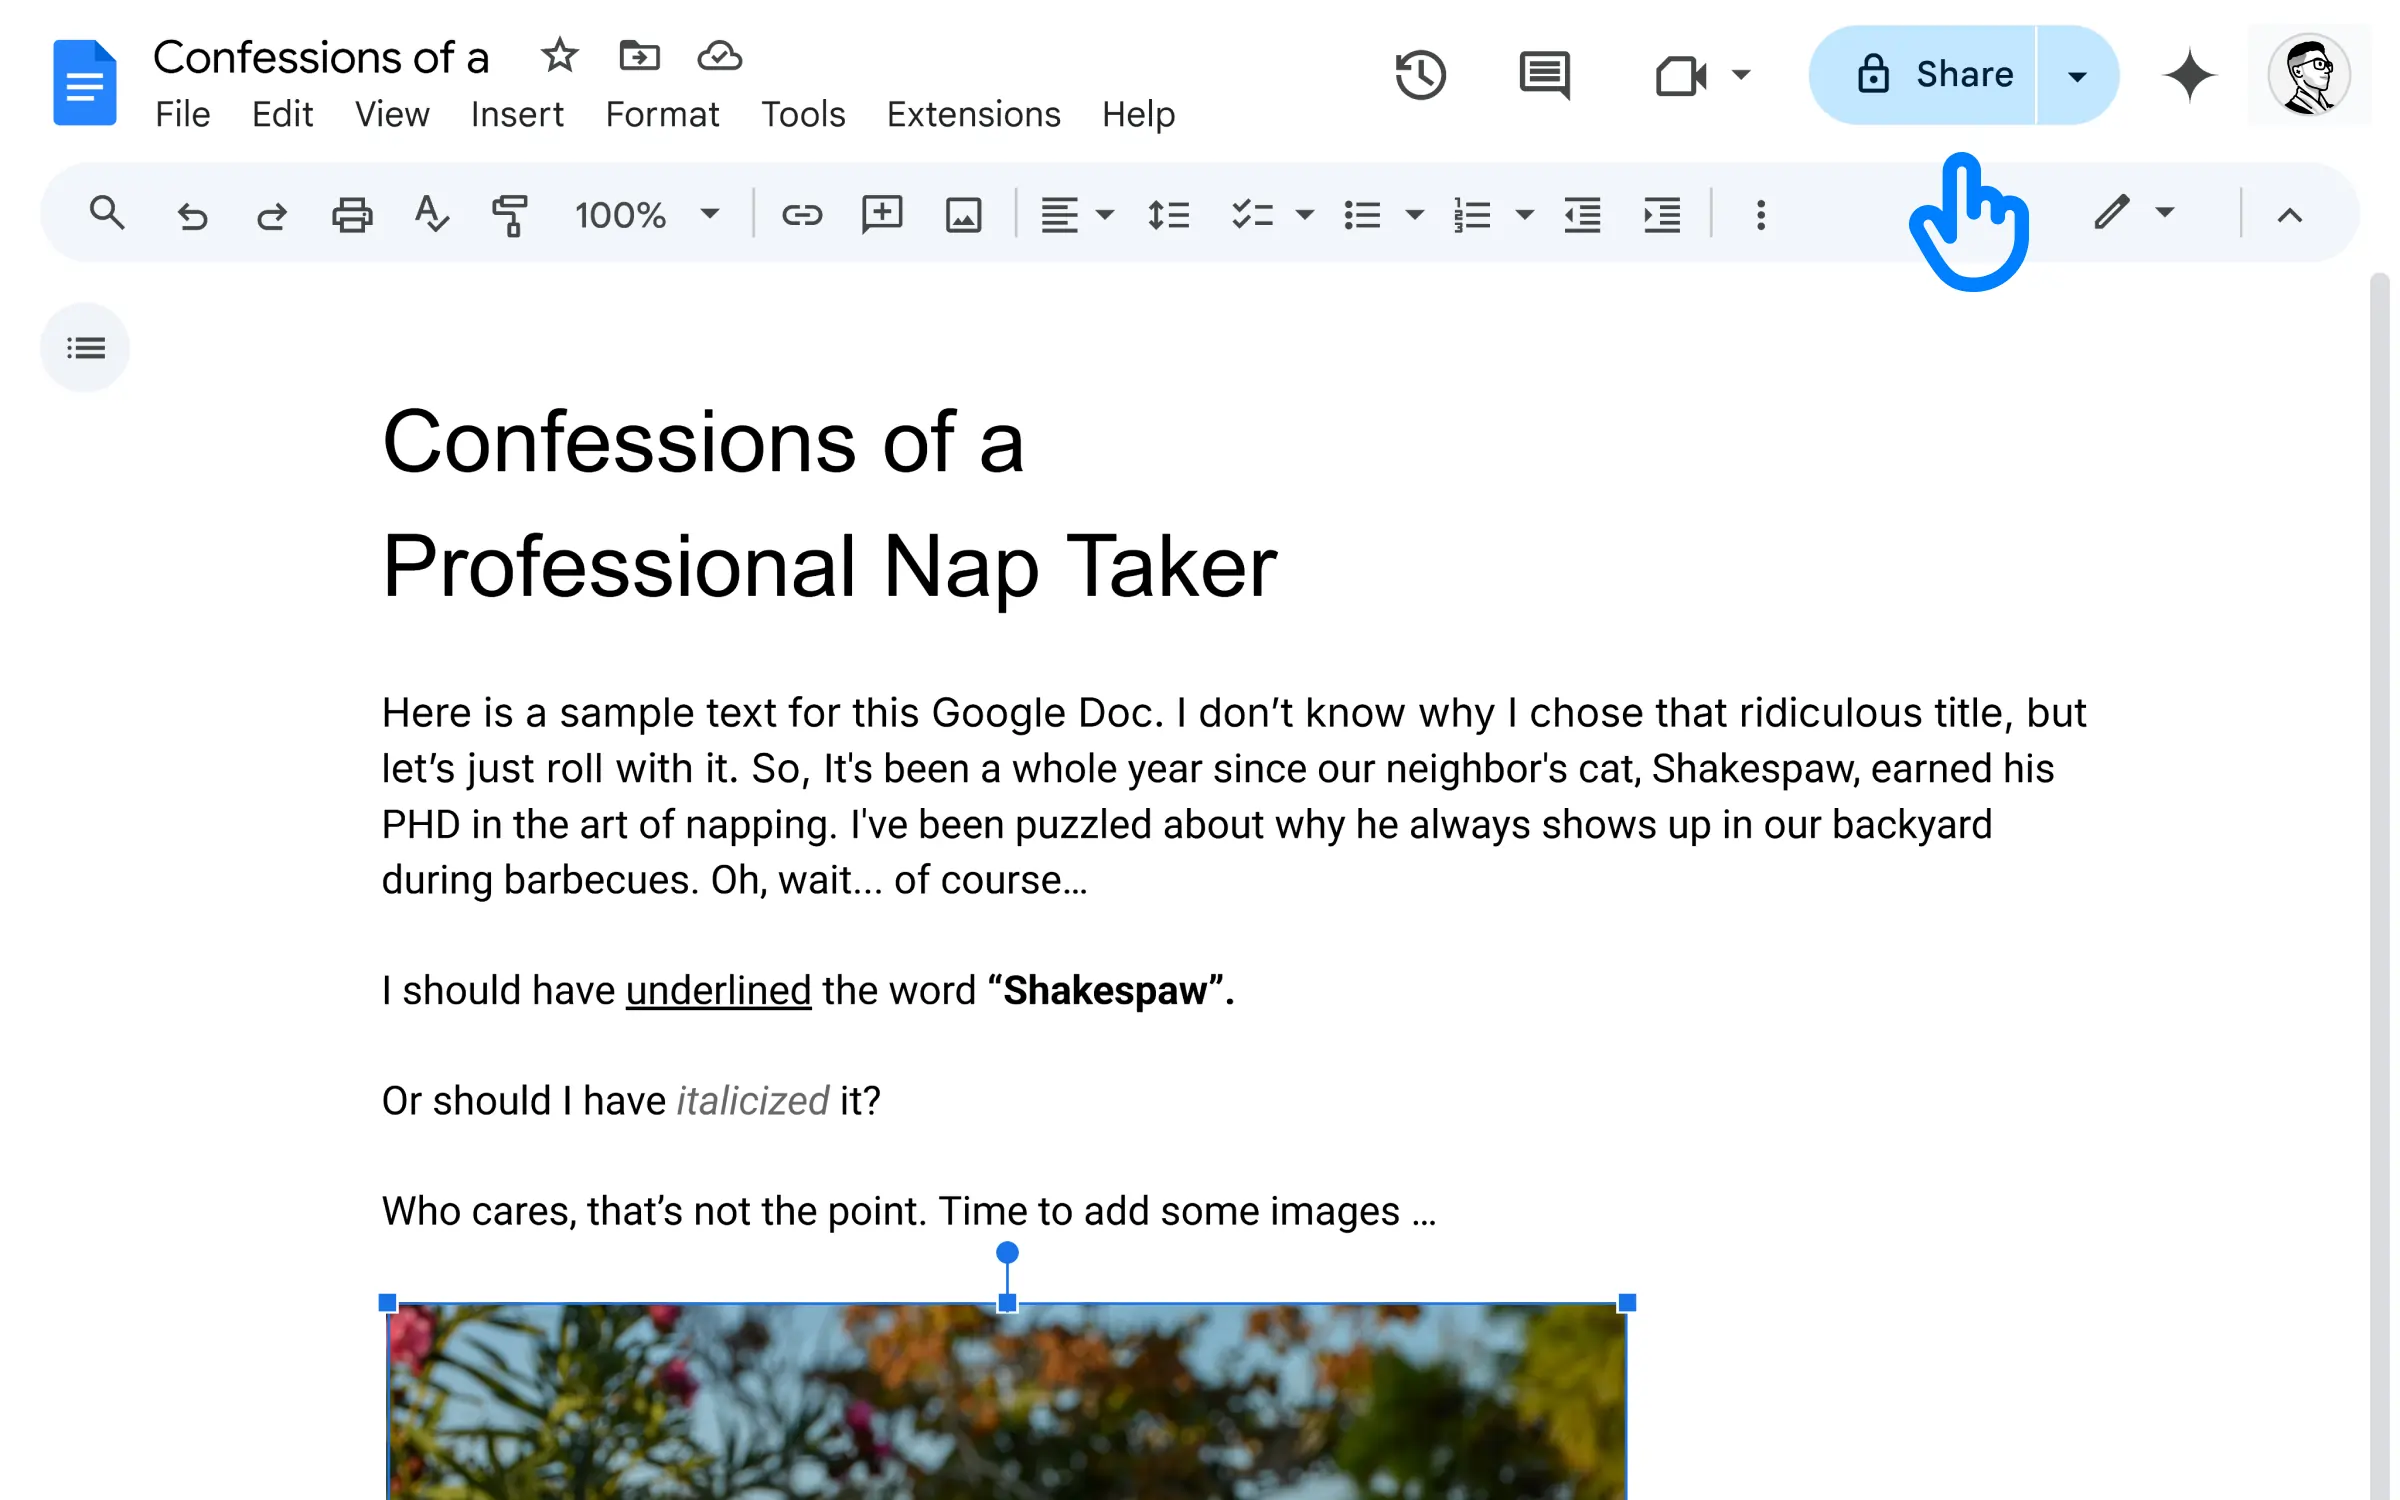Click the heading 'Professional Nap Taker'
2400x1500 pixels.
coord(829,567)
